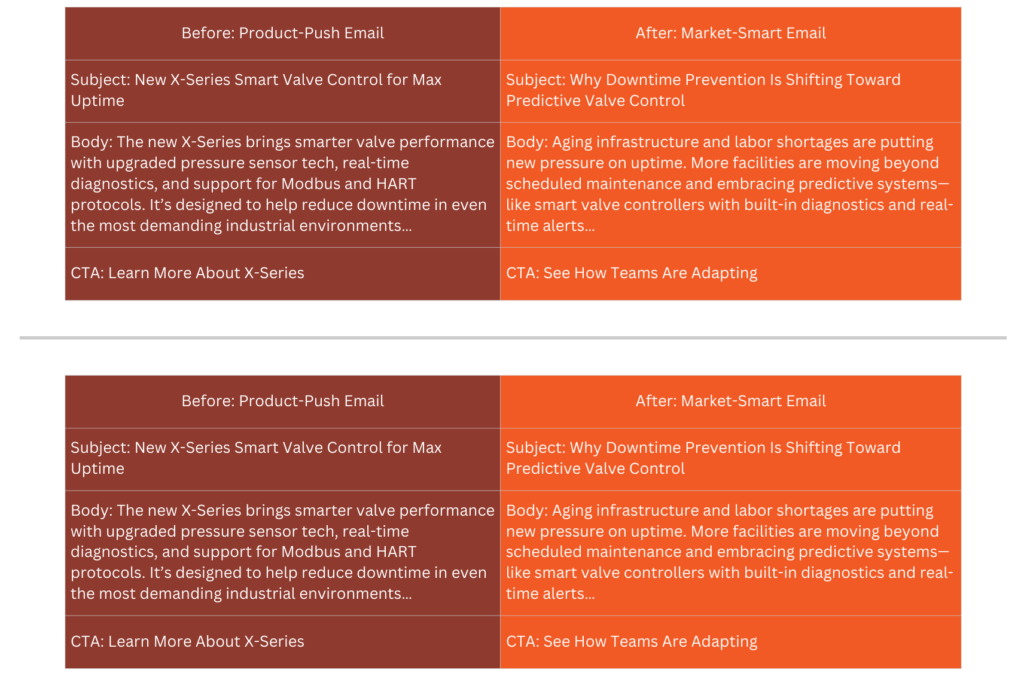Click the top "CTA: Learn More About X-Series" cell
1024x676 pixels.
[282, 273]
